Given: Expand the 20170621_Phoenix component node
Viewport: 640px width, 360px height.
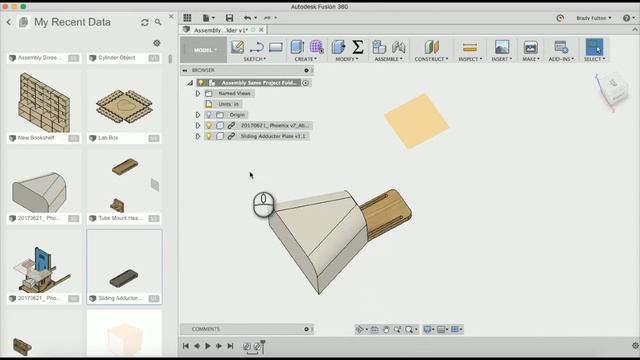Looking at the screenshot, I should pos(198,125).
